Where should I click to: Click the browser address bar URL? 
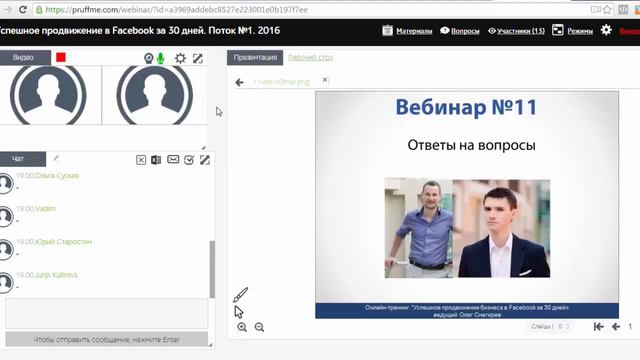click(x=176, y=9)
